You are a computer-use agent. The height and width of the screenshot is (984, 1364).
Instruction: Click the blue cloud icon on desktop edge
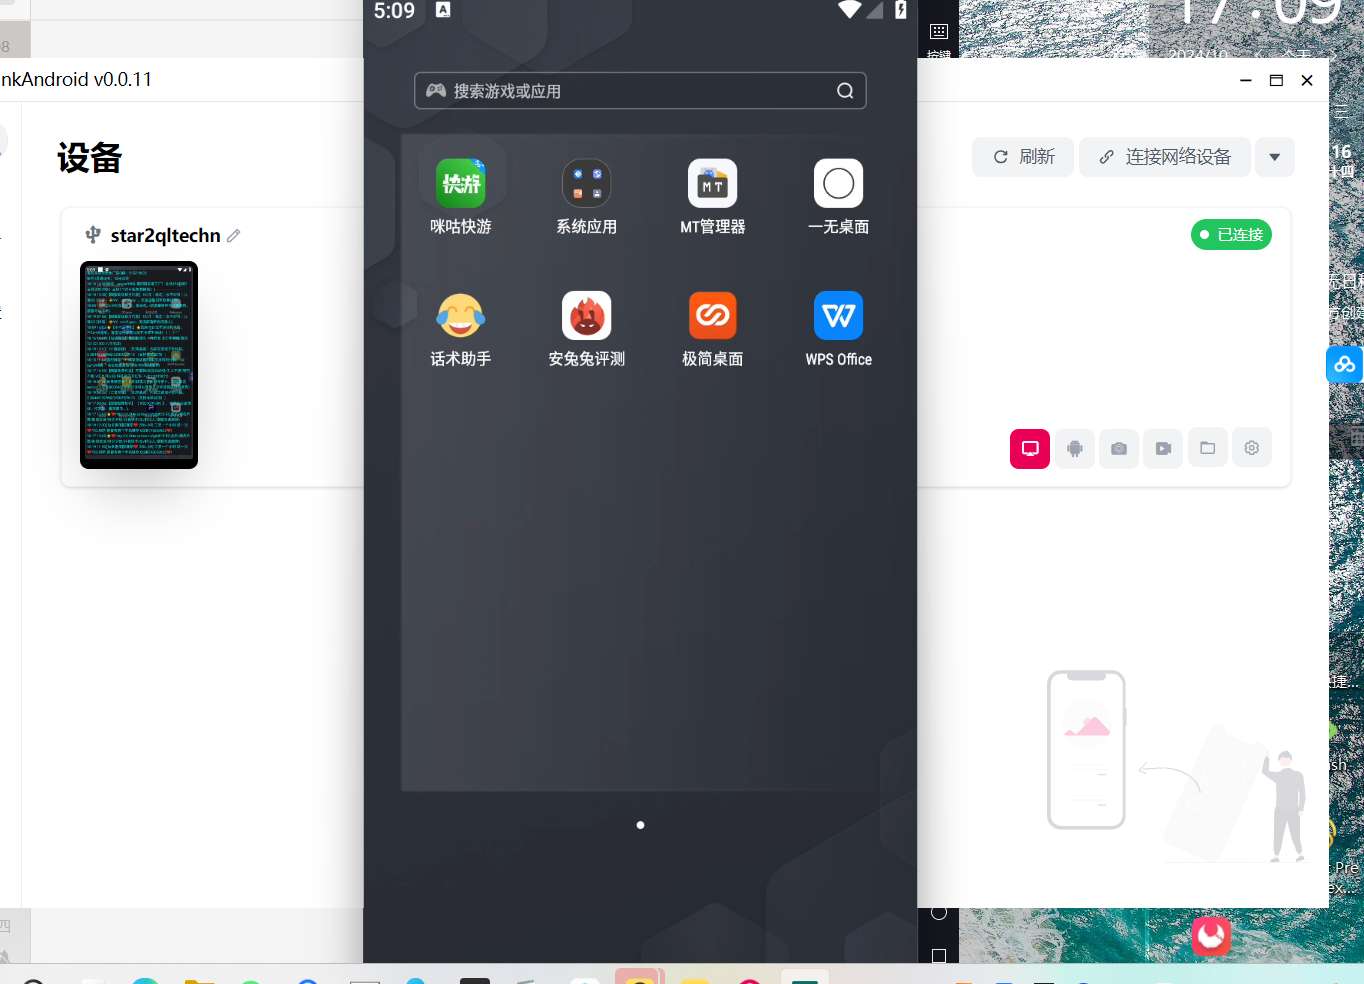[1345, 364]
